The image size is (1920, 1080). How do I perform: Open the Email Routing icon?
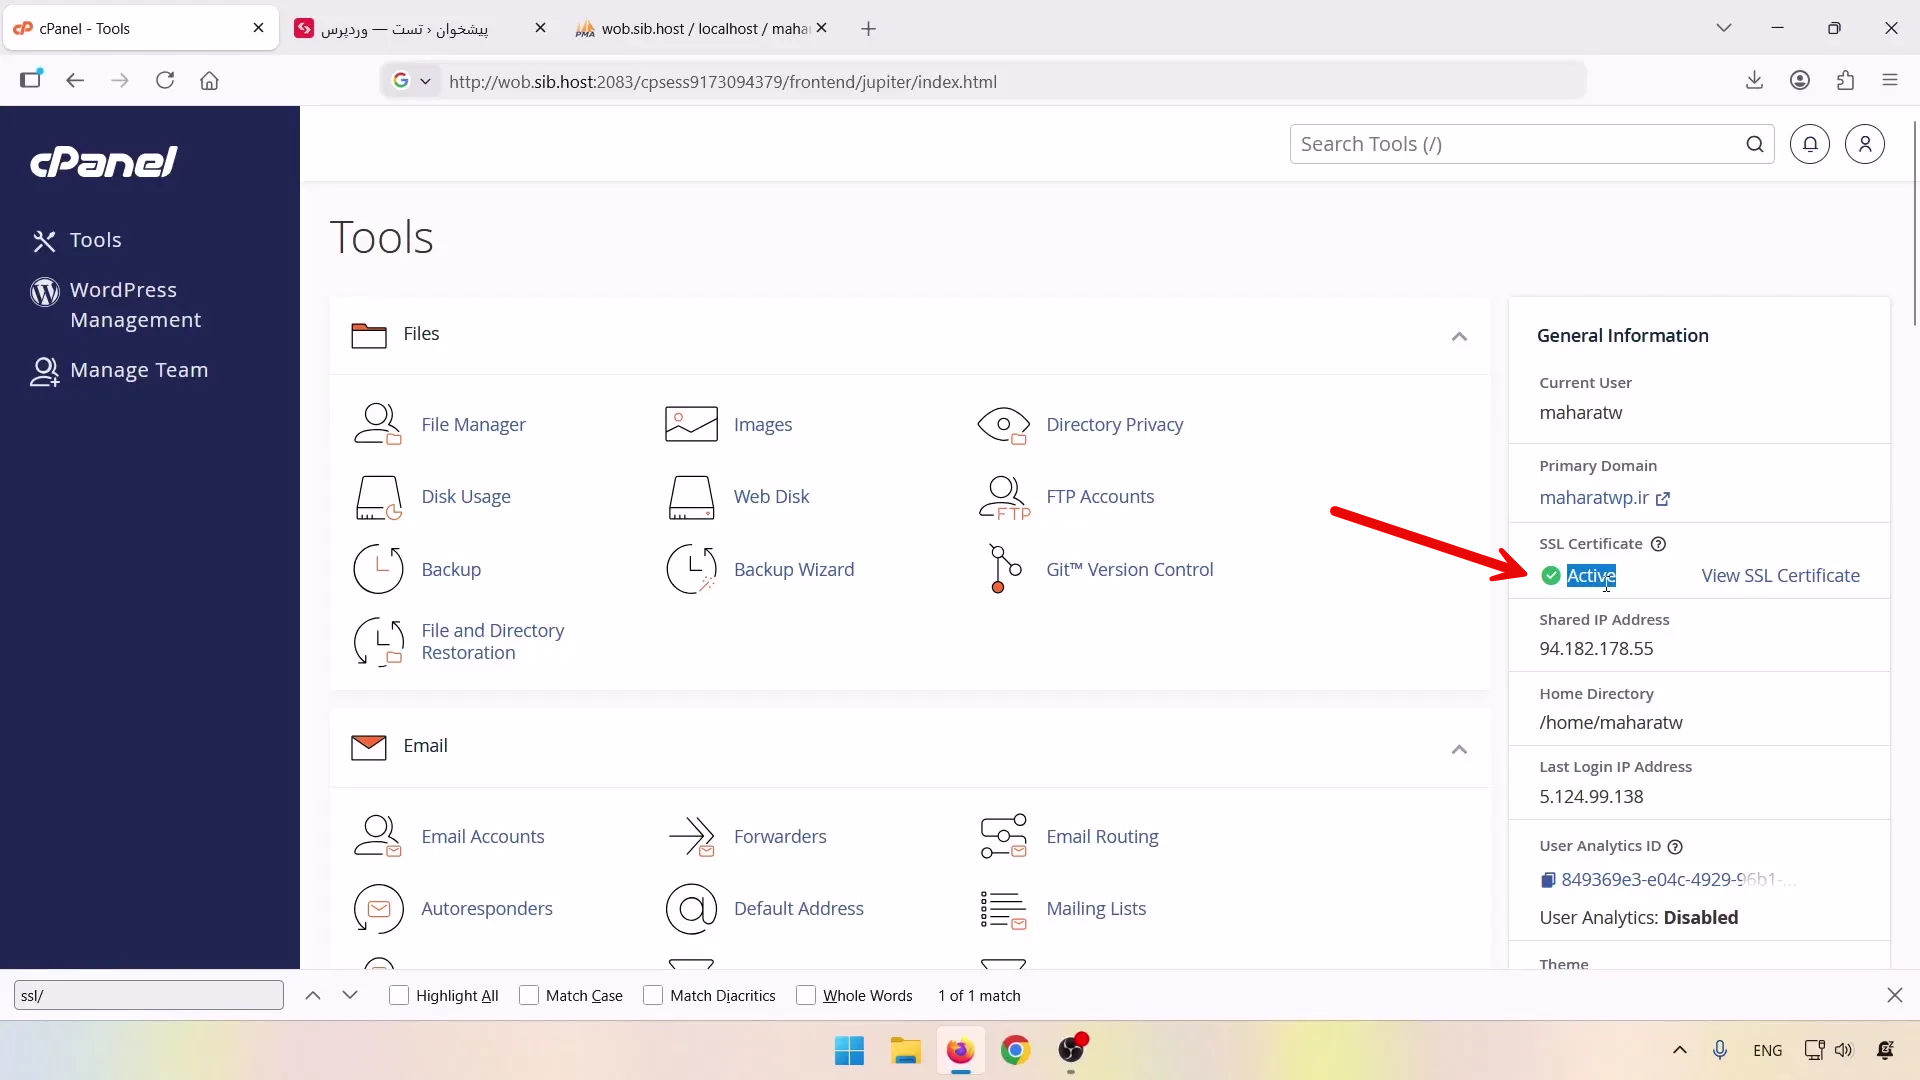click(1004, 836)
